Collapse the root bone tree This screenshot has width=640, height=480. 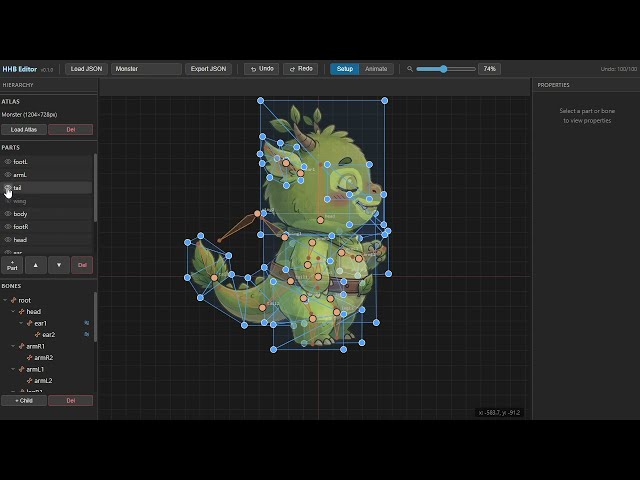pyautogui.click(x=5, y=300)
